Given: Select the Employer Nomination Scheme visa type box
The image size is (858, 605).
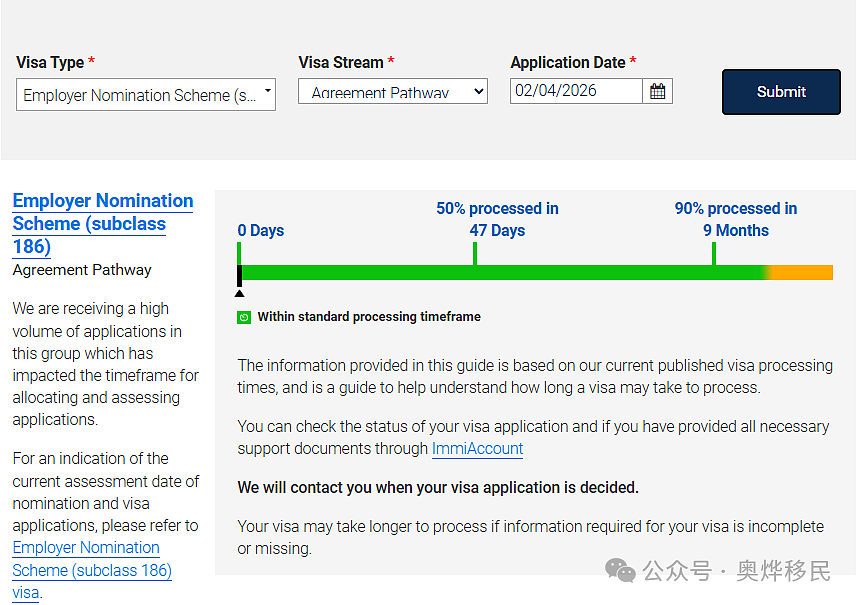Looking at the screenshot, I should pos(146,95).
